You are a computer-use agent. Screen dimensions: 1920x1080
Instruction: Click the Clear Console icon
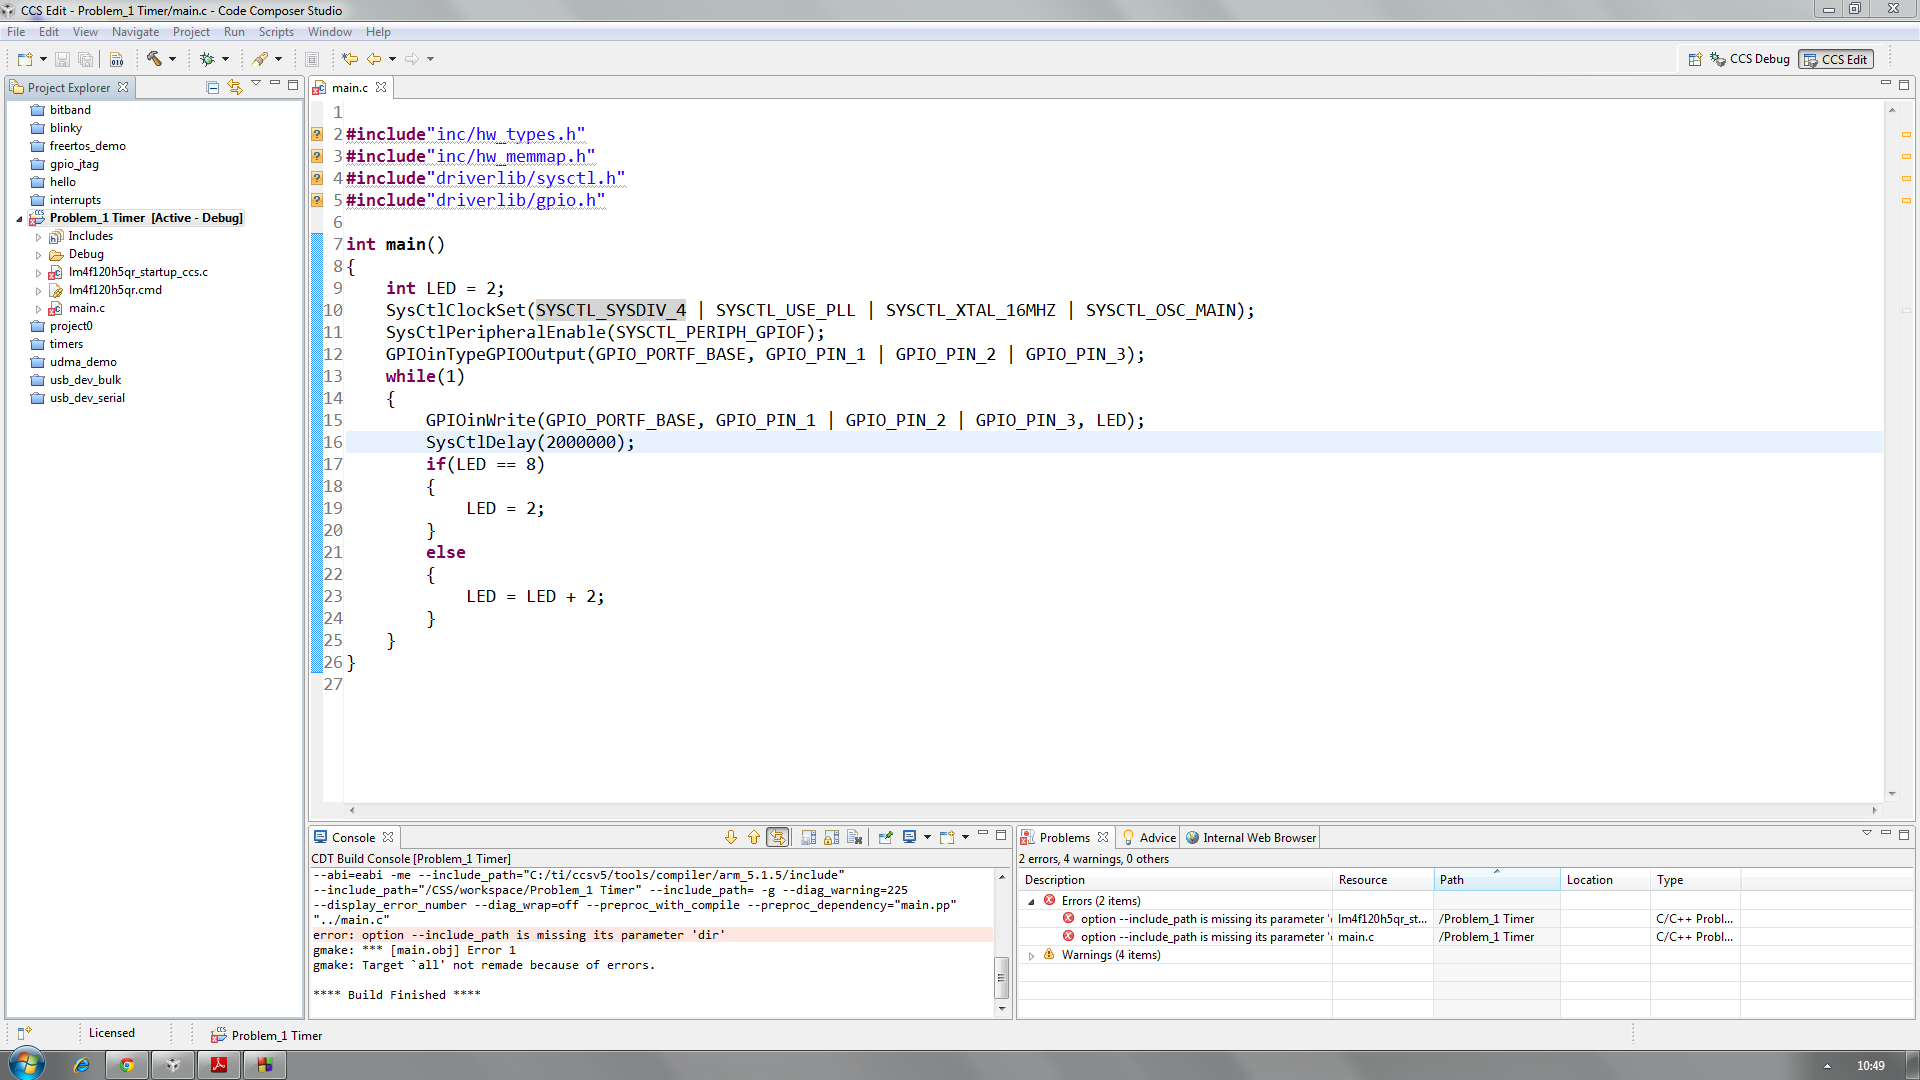point(855,837)
